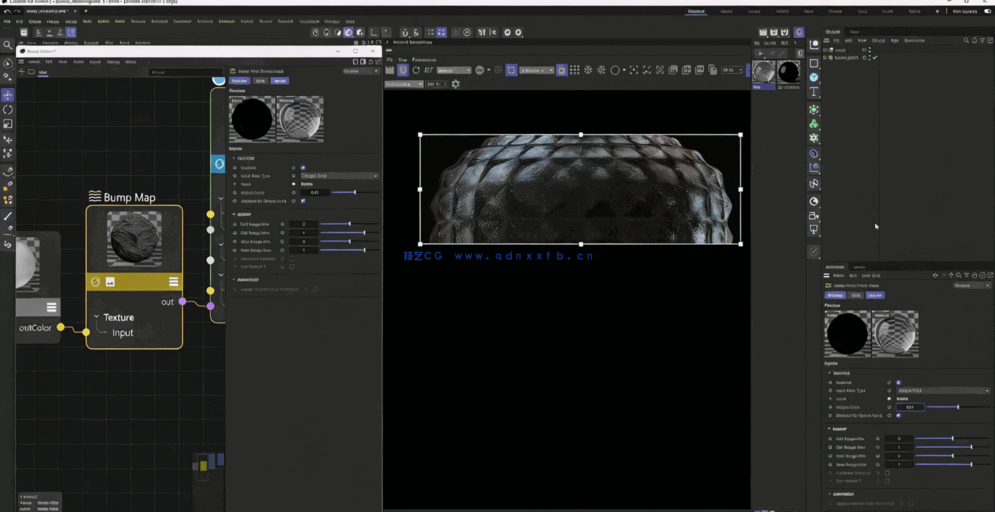Open zoom percentage dropdown in RenderView

point(731,70)
